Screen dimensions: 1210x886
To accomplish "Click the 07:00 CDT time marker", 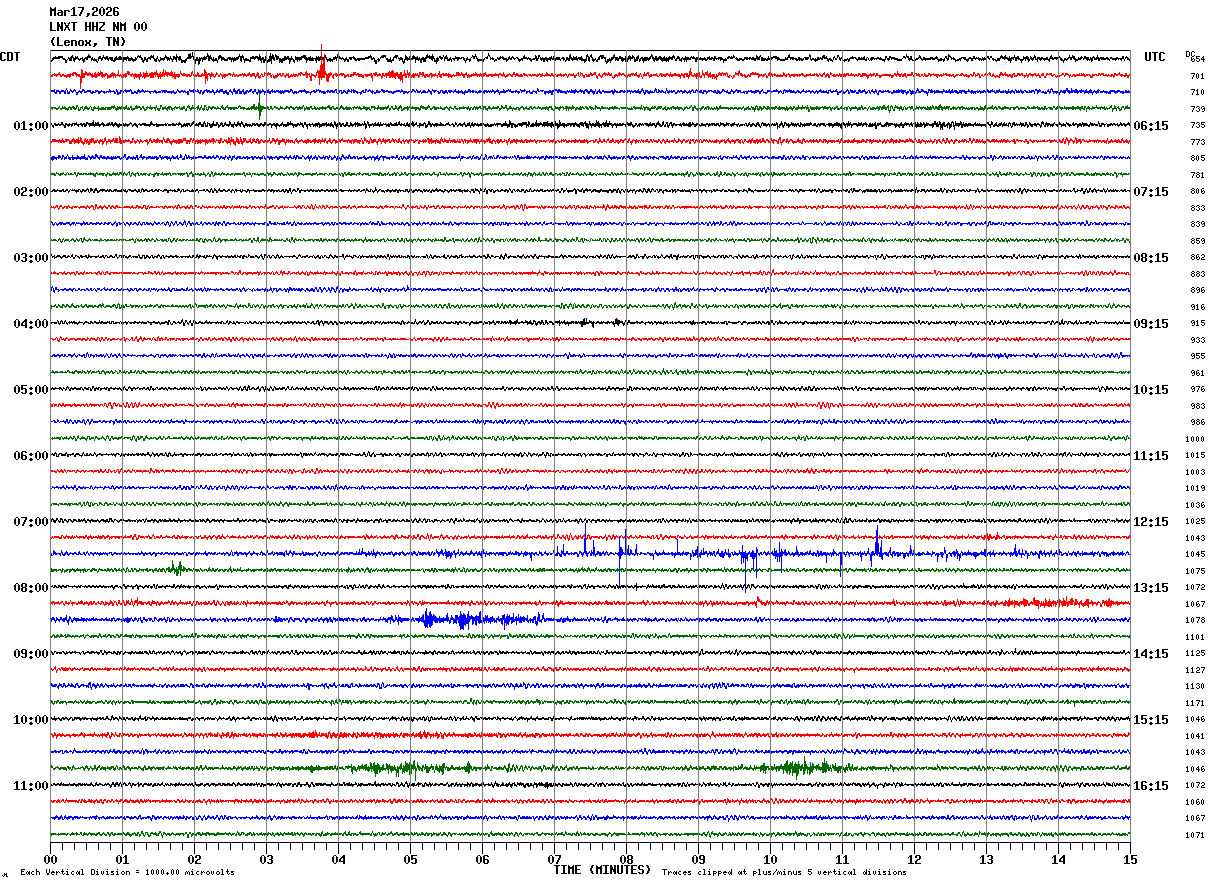I will click(x=31, y=522).
